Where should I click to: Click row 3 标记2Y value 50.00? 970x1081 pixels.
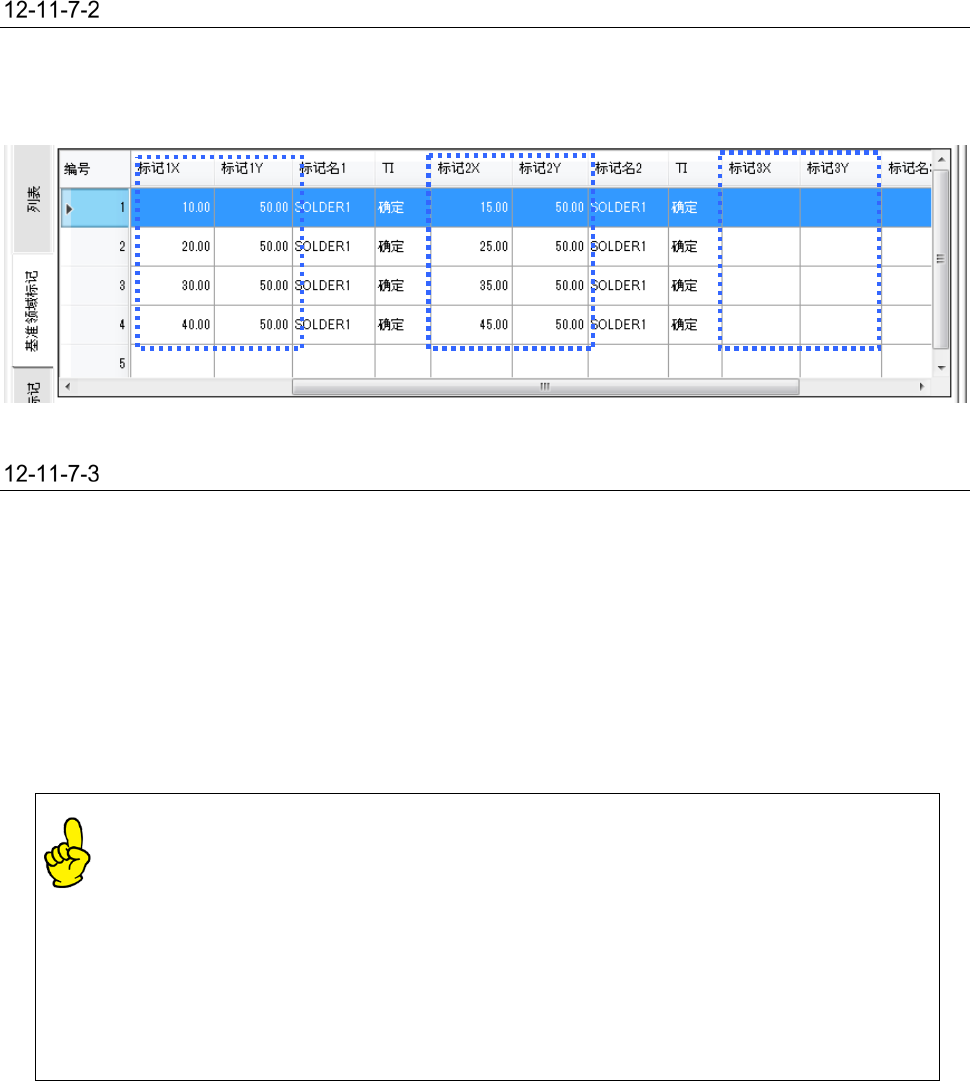pyautogui.click(x=550, y=286)
